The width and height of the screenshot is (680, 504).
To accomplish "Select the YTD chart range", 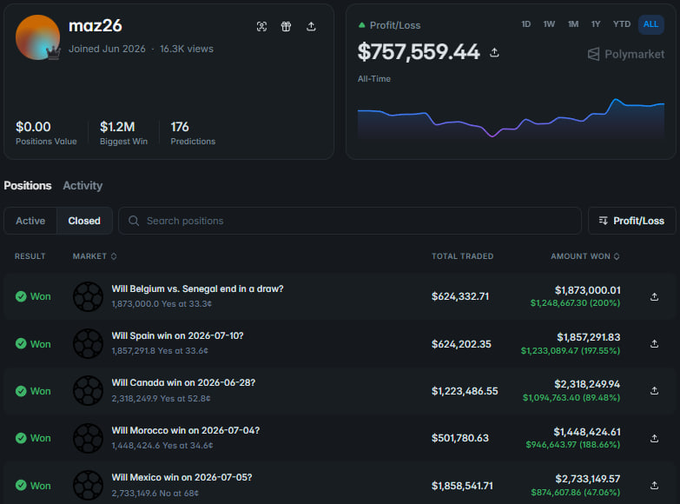I will (x=621, y=24).
